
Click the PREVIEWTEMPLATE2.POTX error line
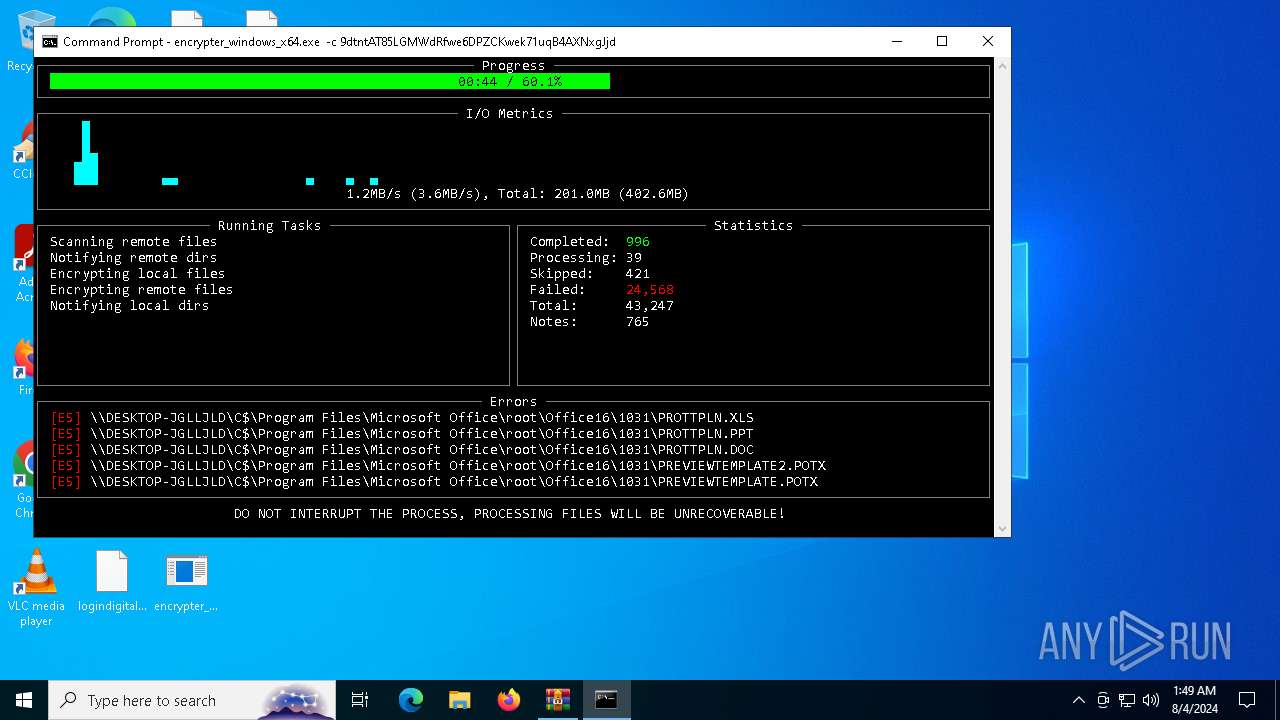[x=438, y=465]
